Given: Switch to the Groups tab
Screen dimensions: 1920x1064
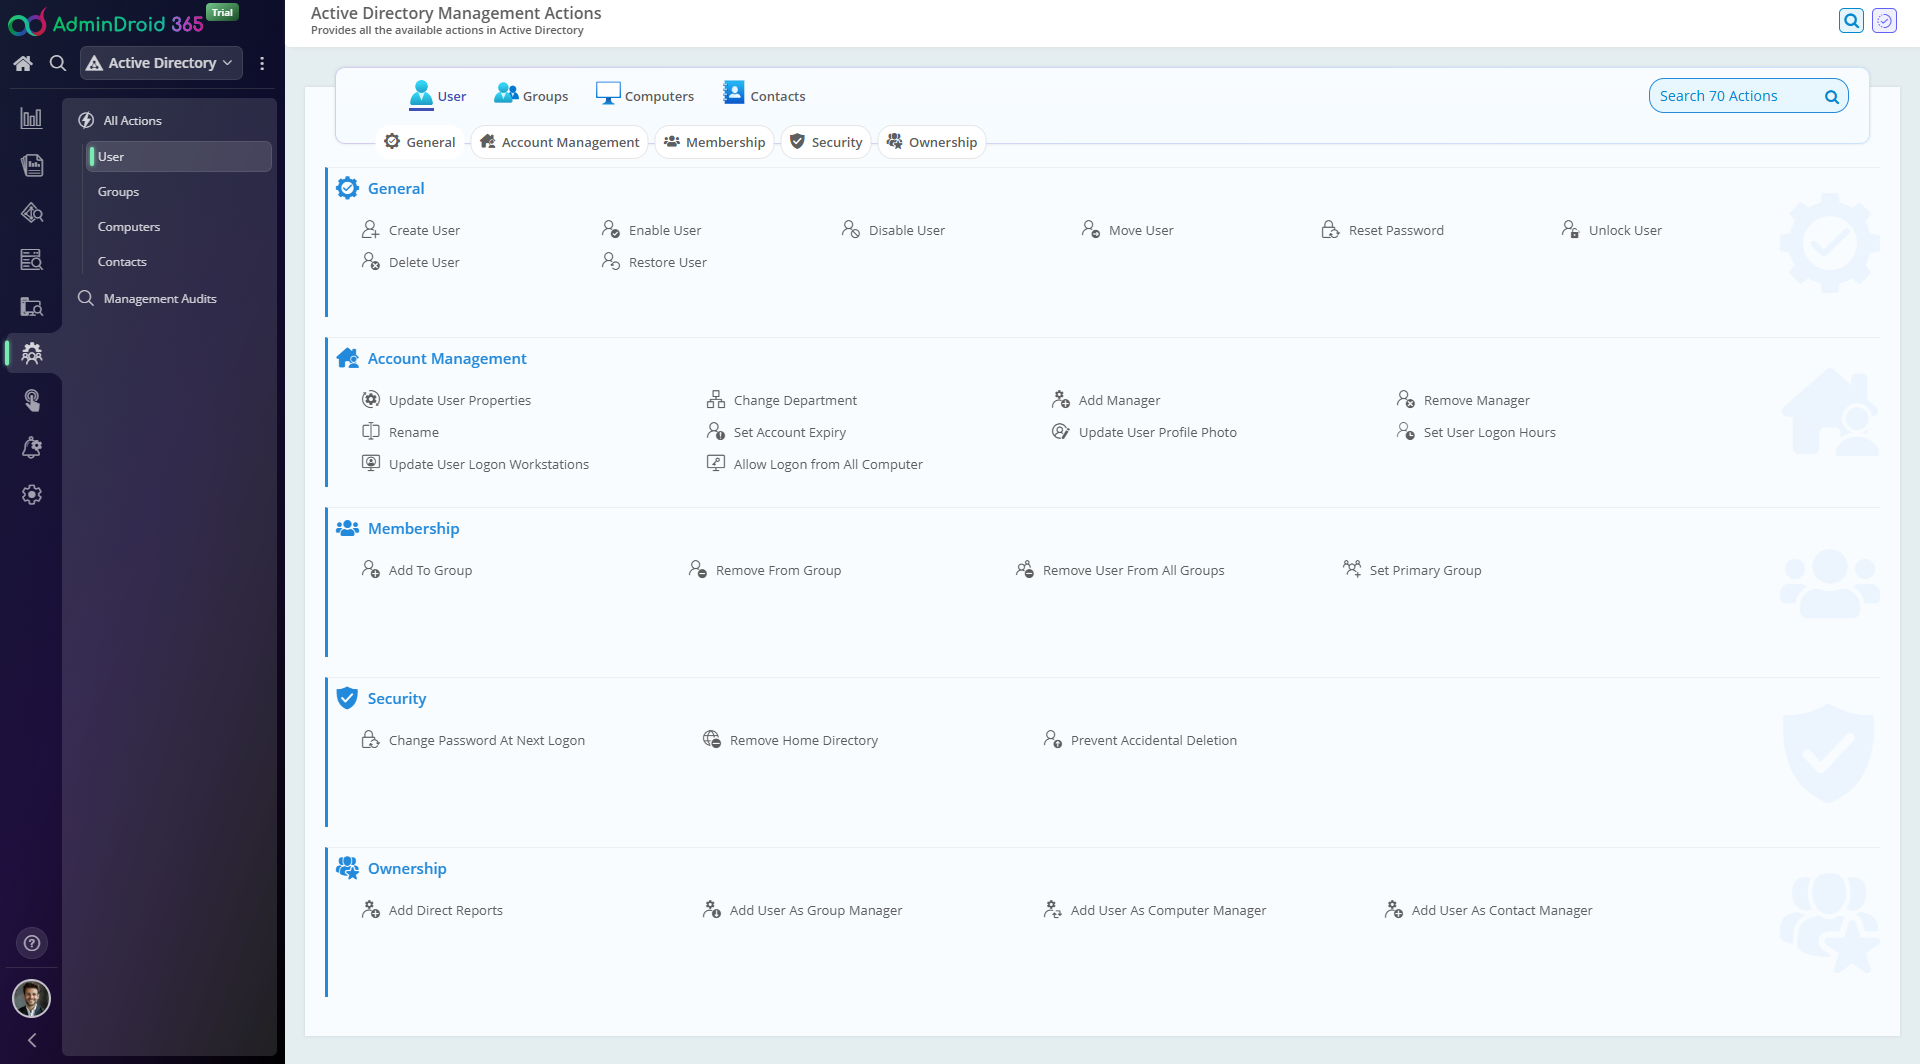Looking at the screenshot, I should pyautogui.click(x=531, y=94).
